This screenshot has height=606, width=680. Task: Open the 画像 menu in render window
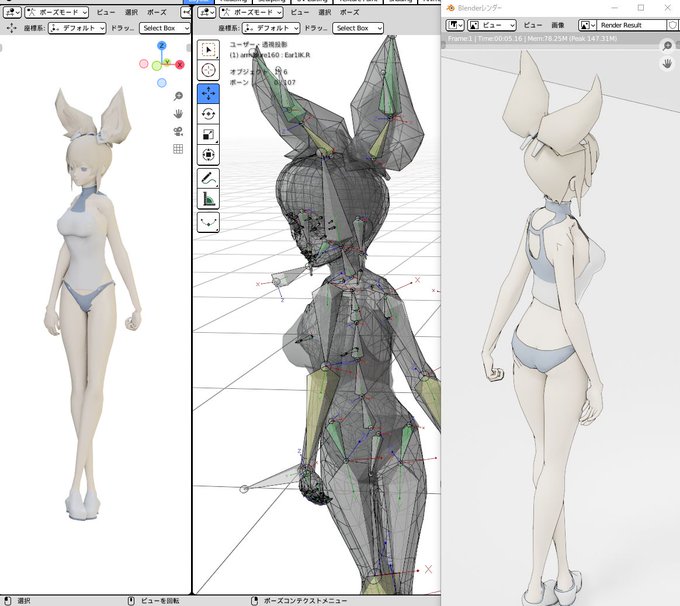point(558,25)
